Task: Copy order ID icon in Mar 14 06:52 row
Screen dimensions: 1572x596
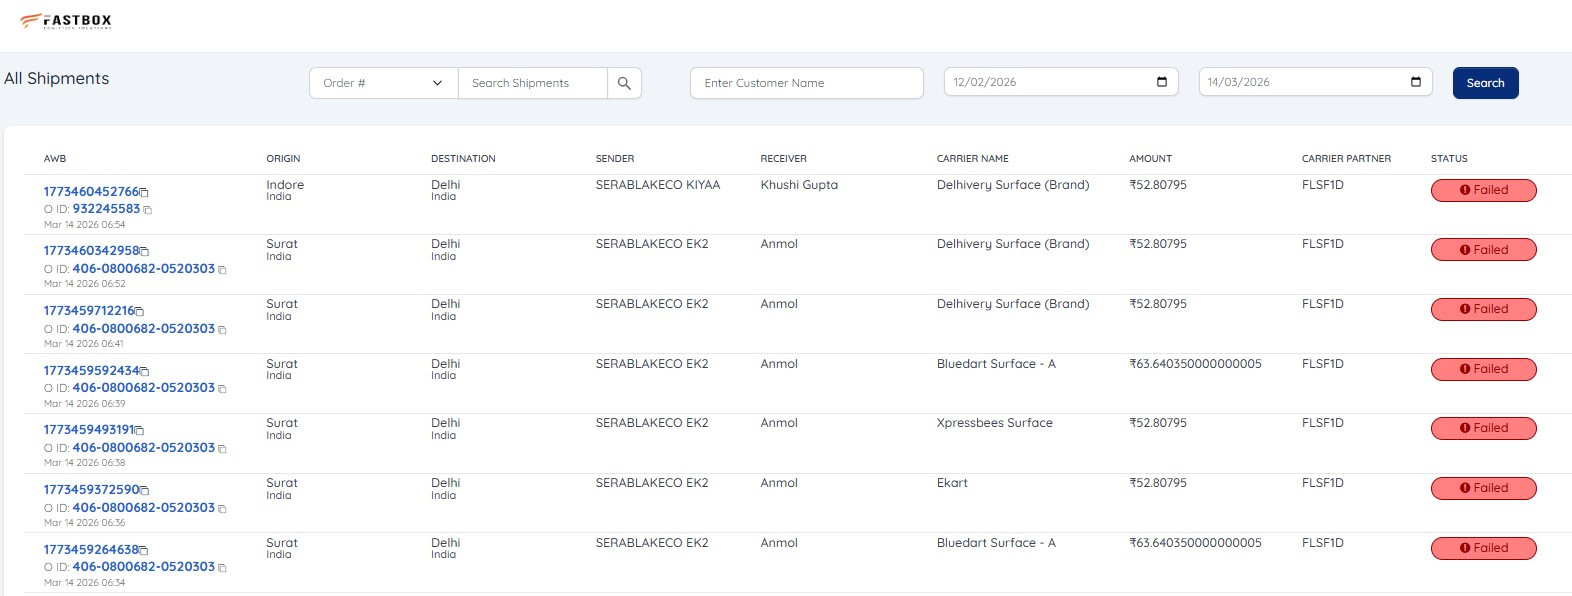Action: coord(222,270)
